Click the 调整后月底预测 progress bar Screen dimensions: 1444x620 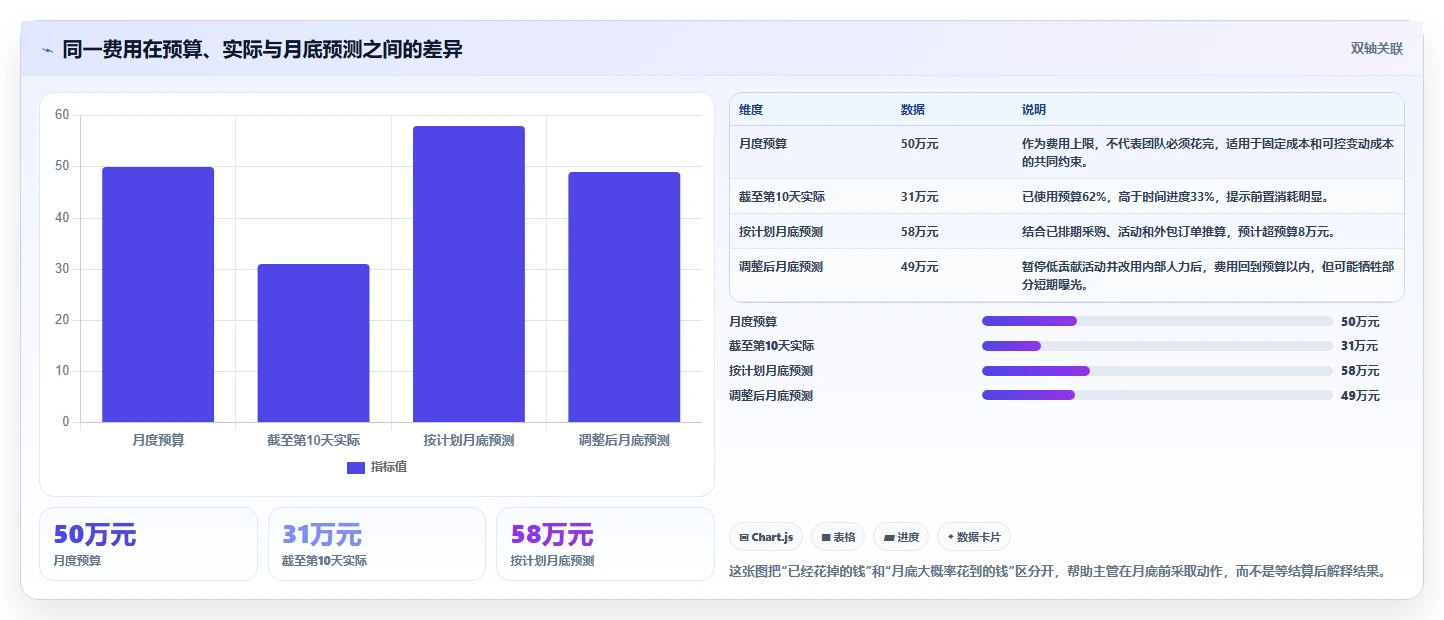(1157, 395)
